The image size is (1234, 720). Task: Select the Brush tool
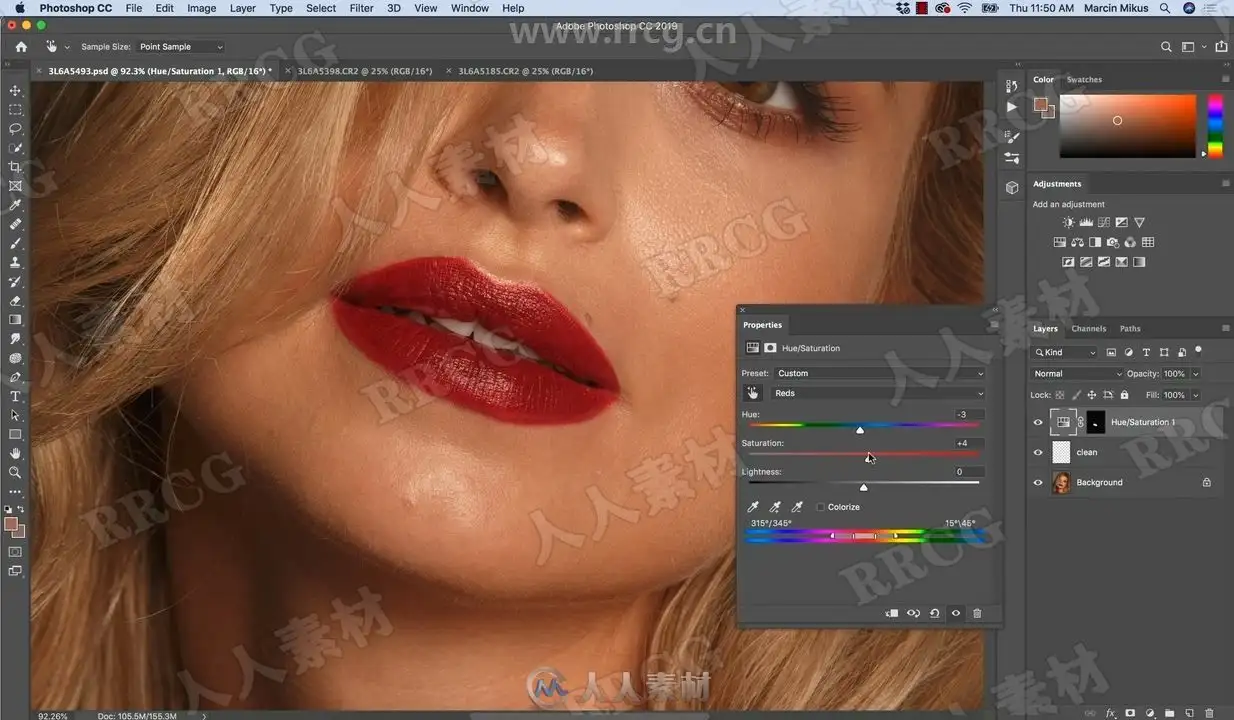click(15, 243)
